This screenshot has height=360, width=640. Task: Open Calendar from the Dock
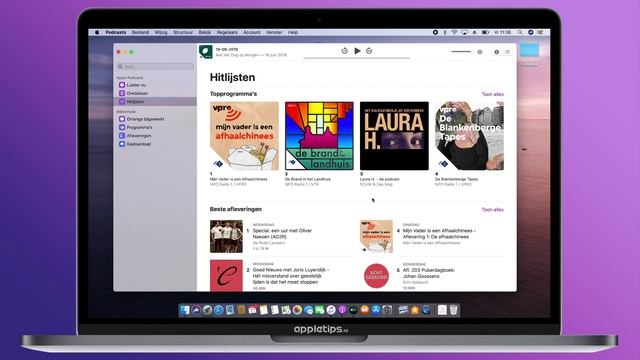click(x=253, y=310)
